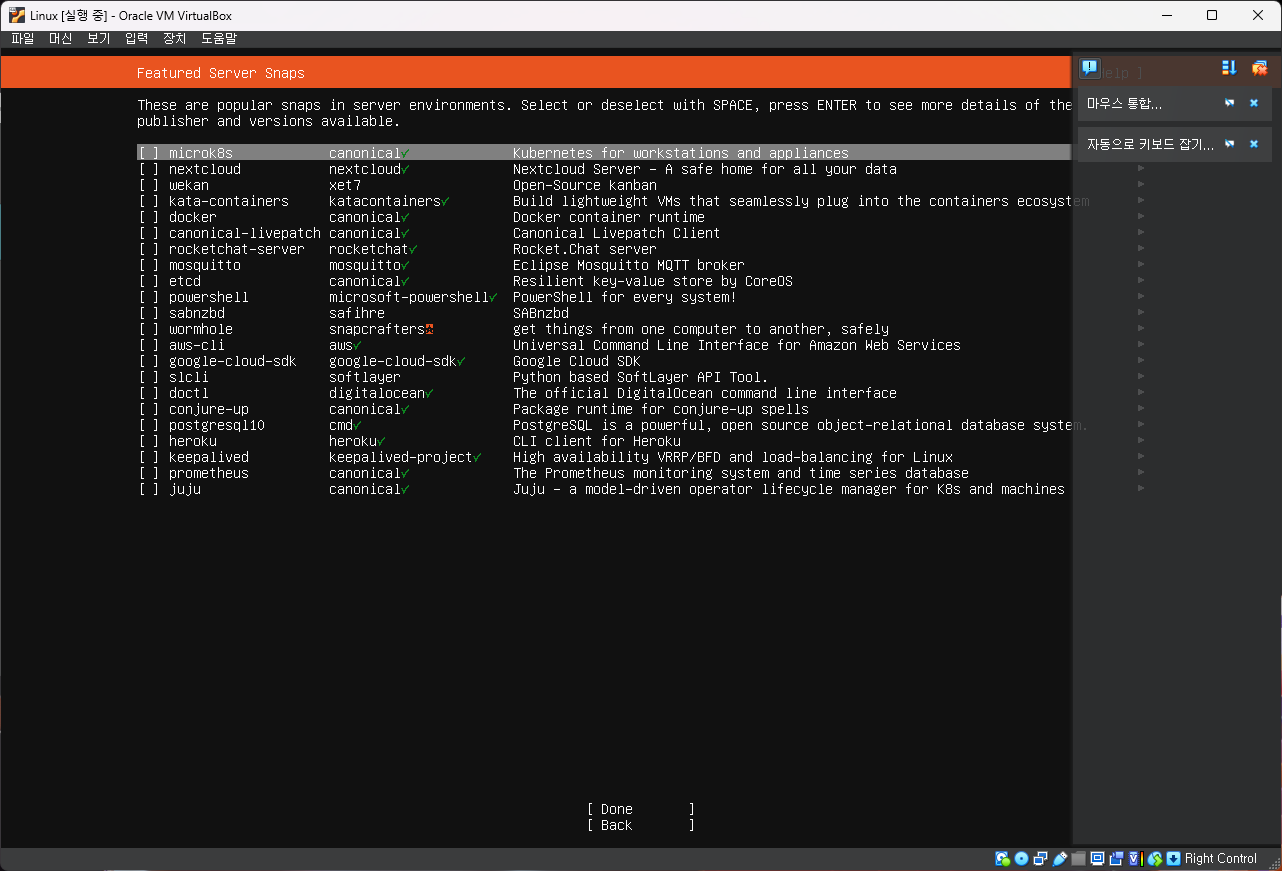Click the VirtualBox title bar icon
This screenshot has height=871, width=1282.
(x=17, y=15)
